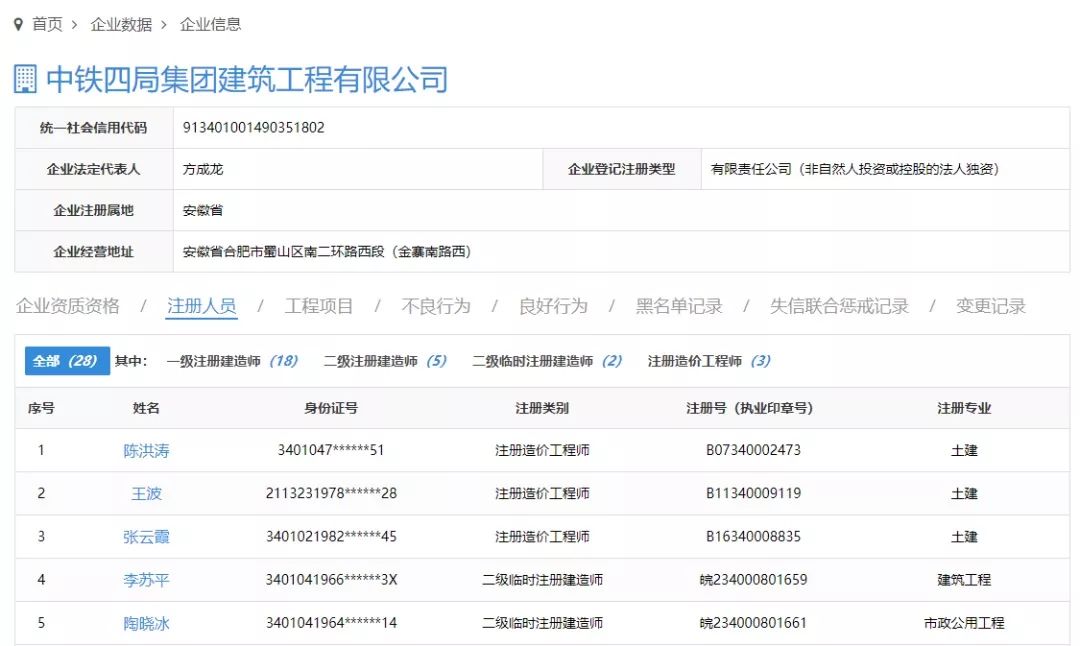Filter by 一级注册建造师 (18)
1080x646 pixels.
coord(232,361)
